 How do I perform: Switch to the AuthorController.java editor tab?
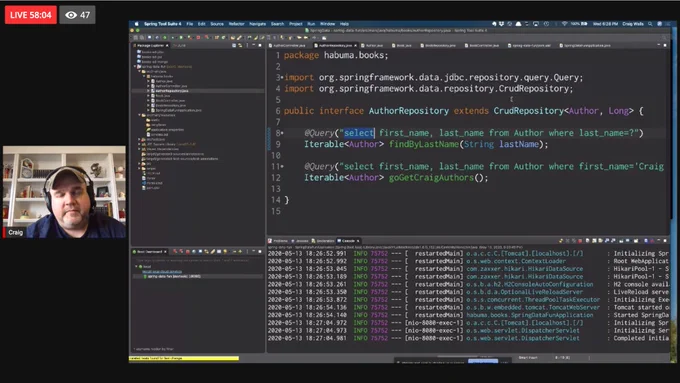click(289, 45)
